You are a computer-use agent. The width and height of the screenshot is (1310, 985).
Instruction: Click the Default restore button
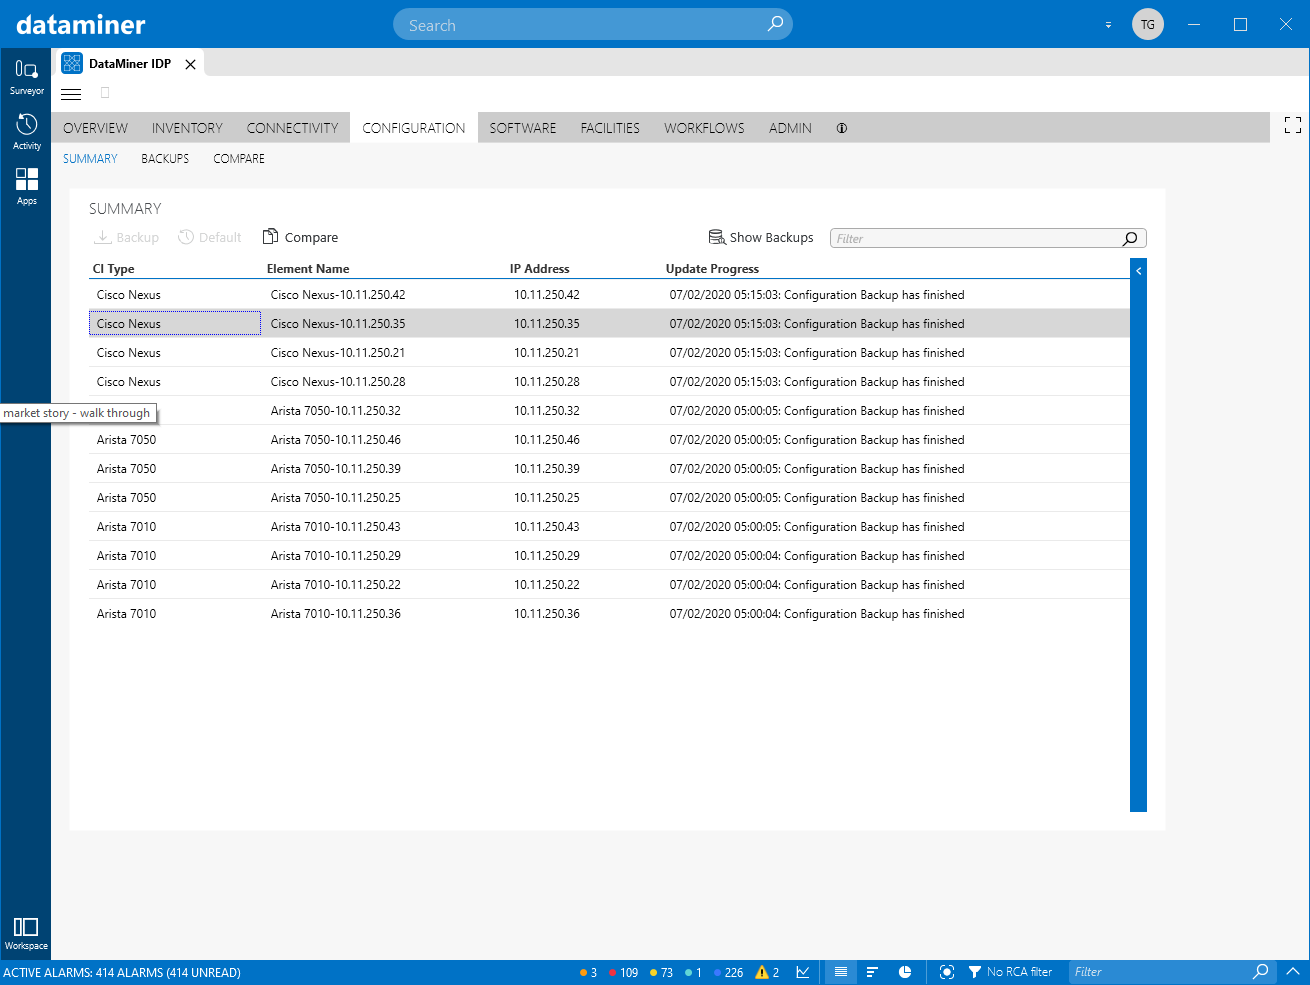[x=210, y=237]
